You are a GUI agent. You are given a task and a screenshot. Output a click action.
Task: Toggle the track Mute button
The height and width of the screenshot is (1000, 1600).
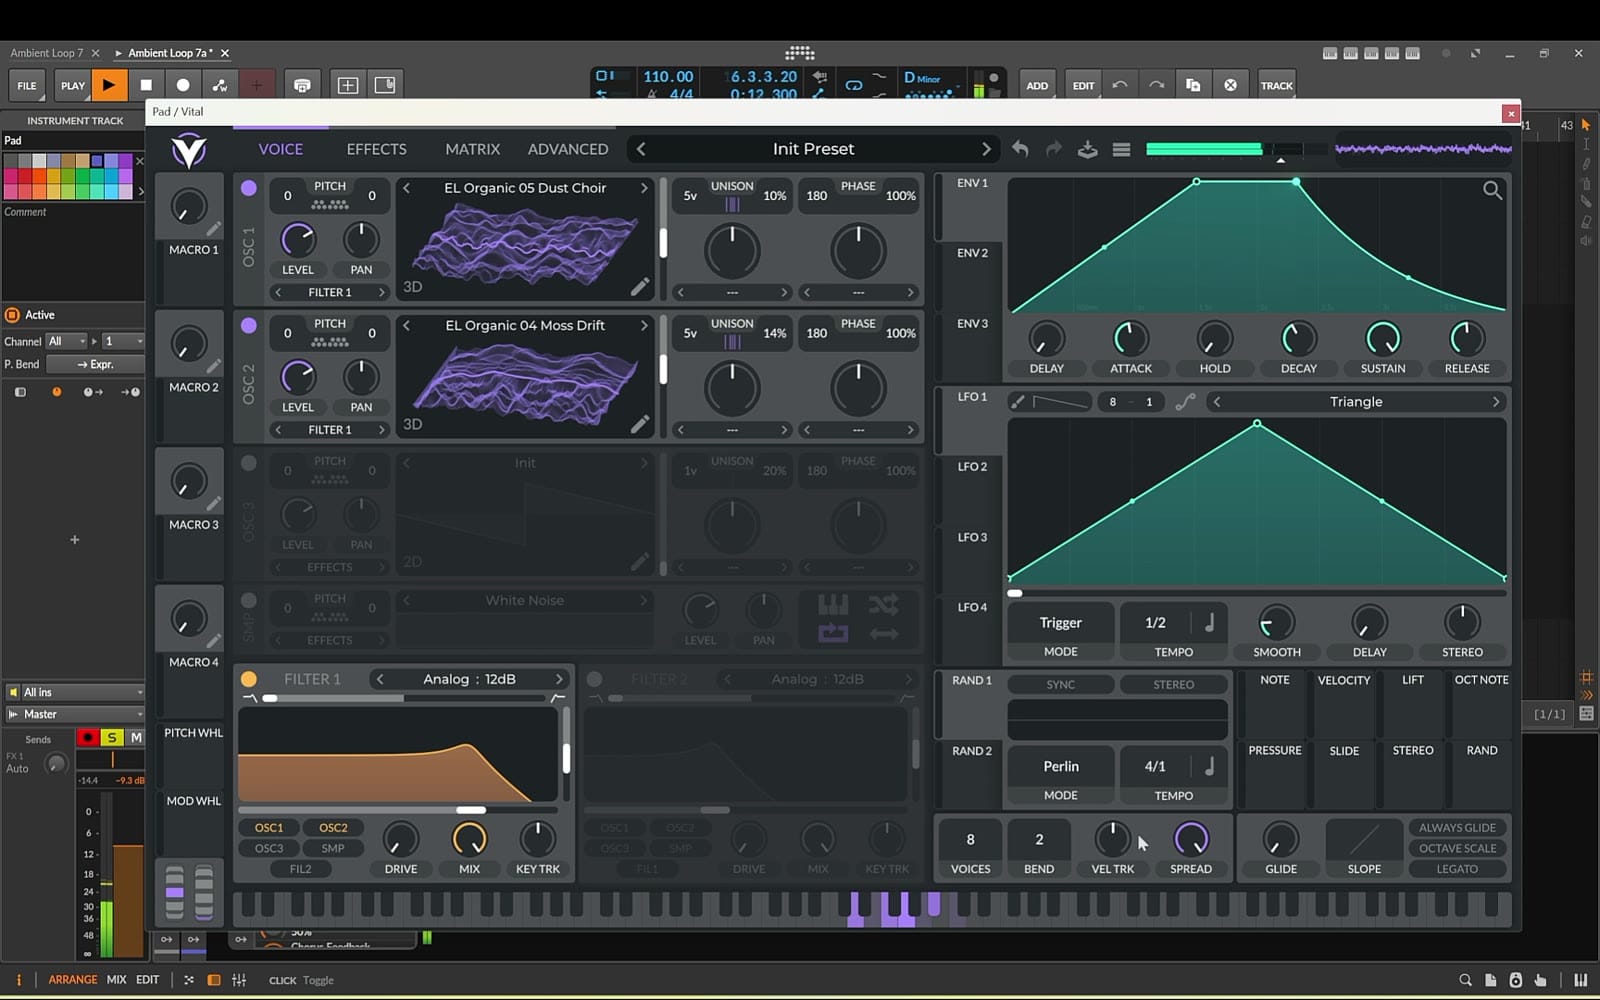tap(136, 737)
